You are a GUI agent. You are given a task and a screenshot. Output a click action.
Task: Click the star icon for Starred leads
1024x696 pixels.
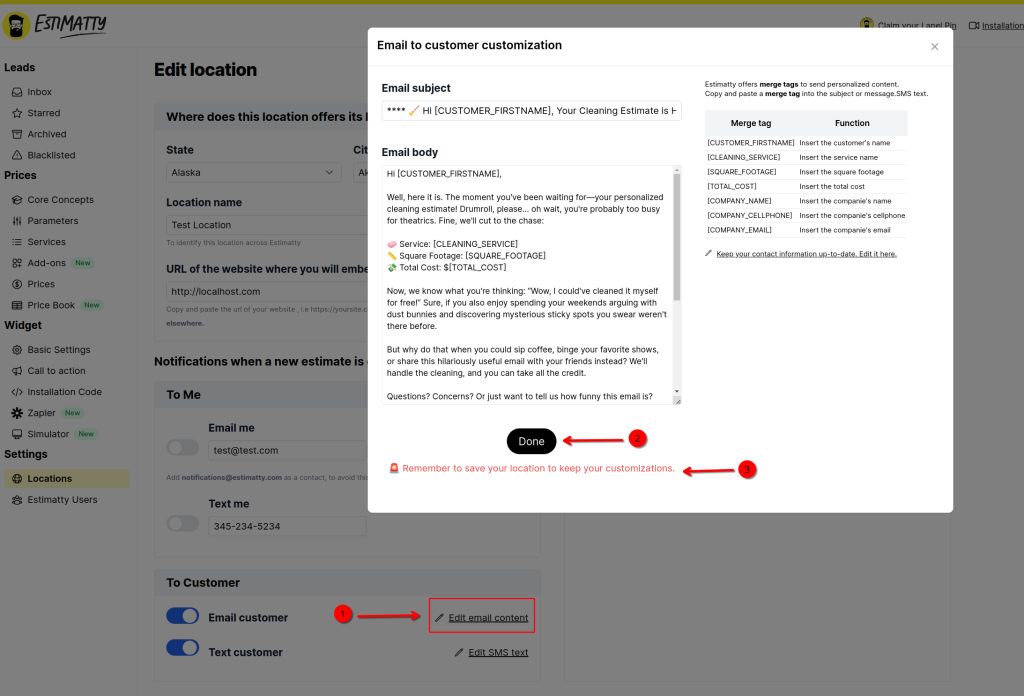click(x=17, y=113)
